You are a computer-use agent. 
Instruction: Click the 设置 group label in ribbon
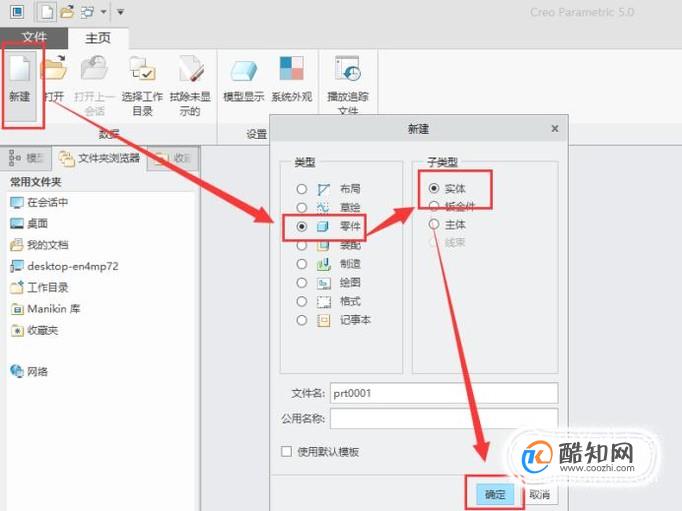(x=257, y=134)
